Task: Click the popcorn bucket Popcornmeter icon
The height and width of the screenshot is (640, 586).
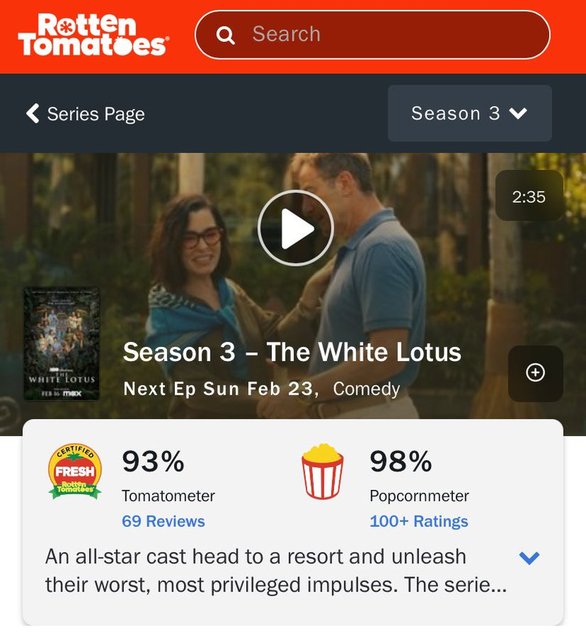Action: (x=322, y=471)
